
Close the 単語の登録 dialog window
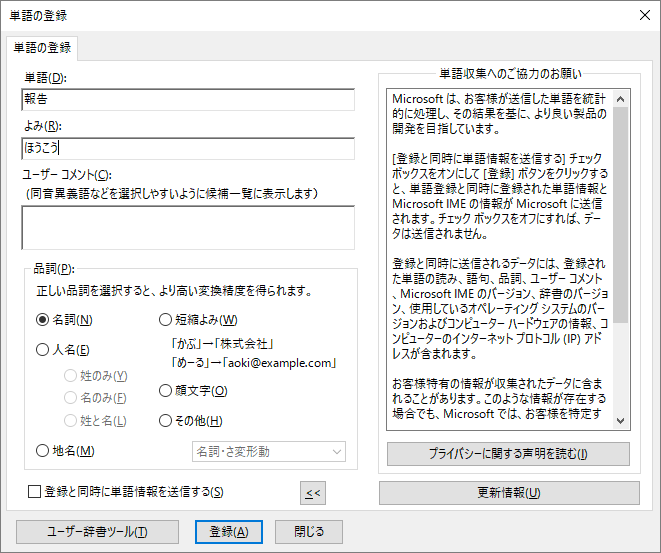coord(645,15)
